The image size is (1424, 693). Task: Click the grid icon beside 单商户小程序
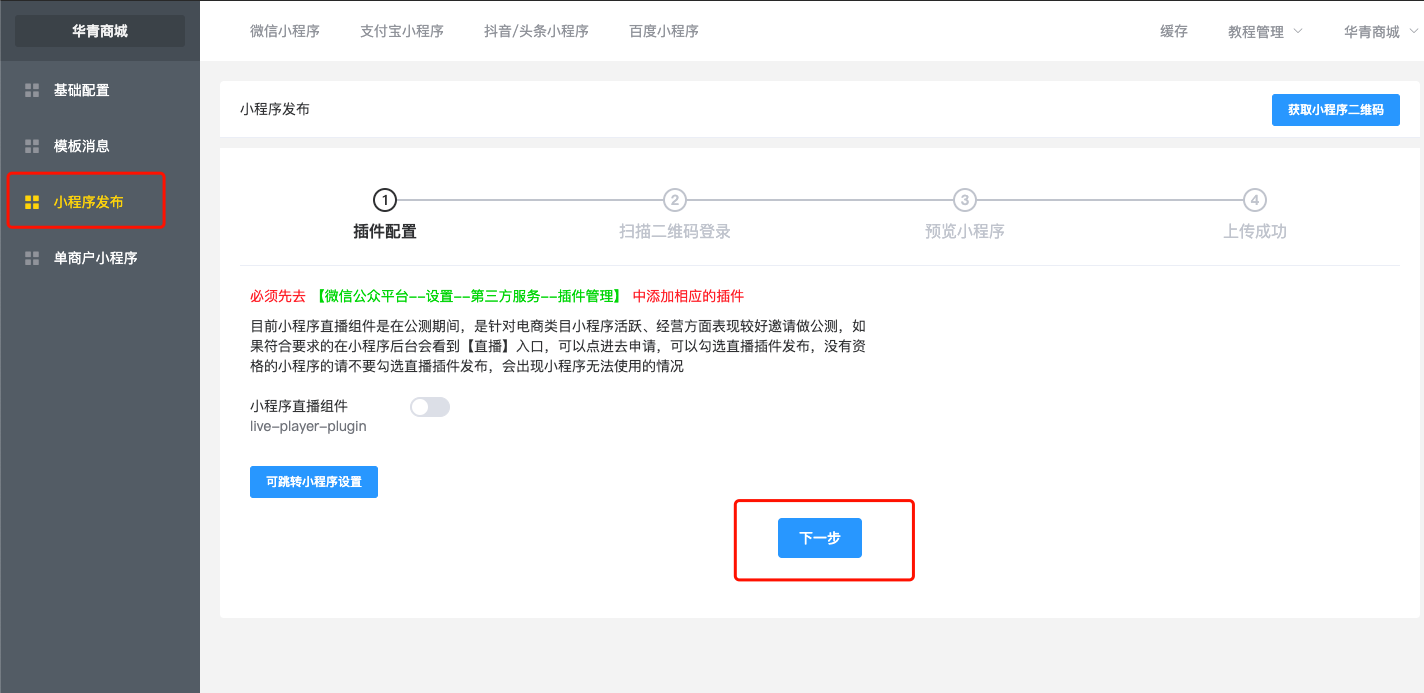pos(32,258)
